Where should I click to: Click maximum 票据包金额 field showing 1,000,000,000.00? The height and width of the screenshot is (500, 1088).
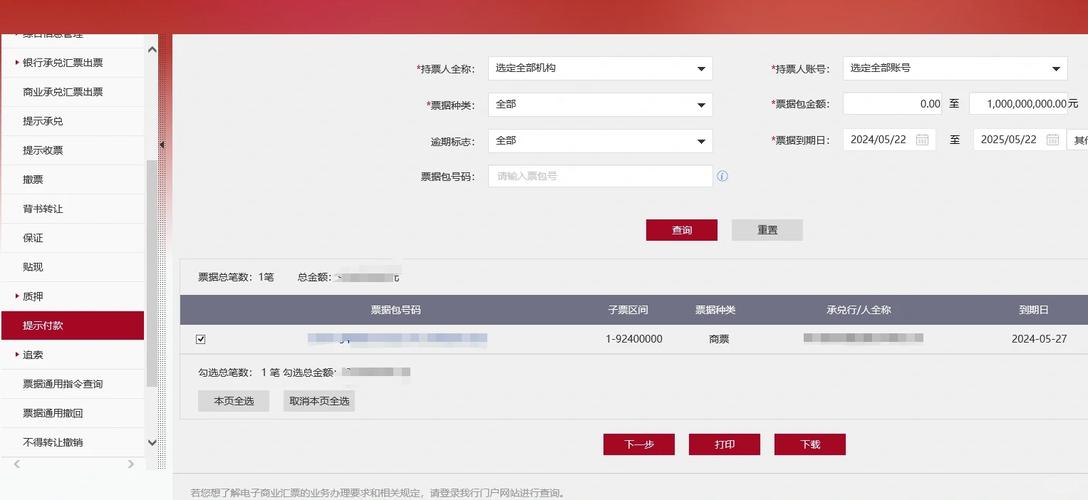[1018, 104]
